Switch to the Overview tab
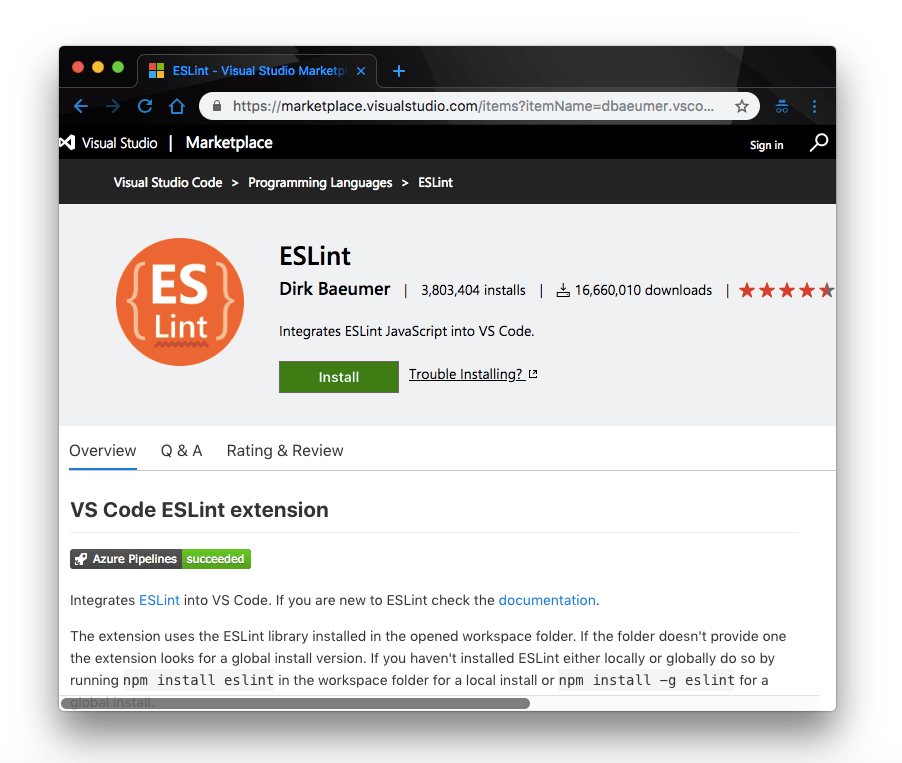The image size is (902, 763). click(103, 451)
